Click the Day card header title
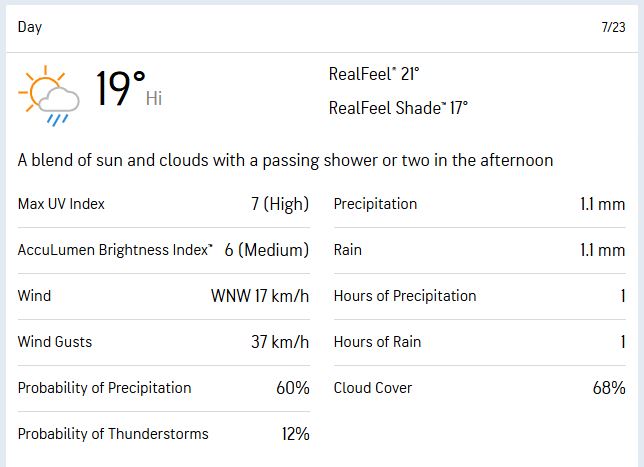This screenshot has height=467, width=644. [x=30, y=27]
